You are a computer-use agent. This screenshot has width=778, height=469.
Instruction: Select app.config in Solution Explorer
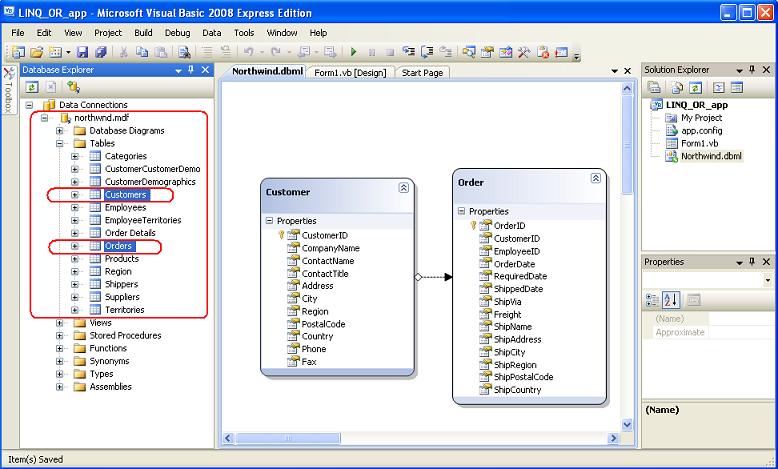[x=702, y=131]
